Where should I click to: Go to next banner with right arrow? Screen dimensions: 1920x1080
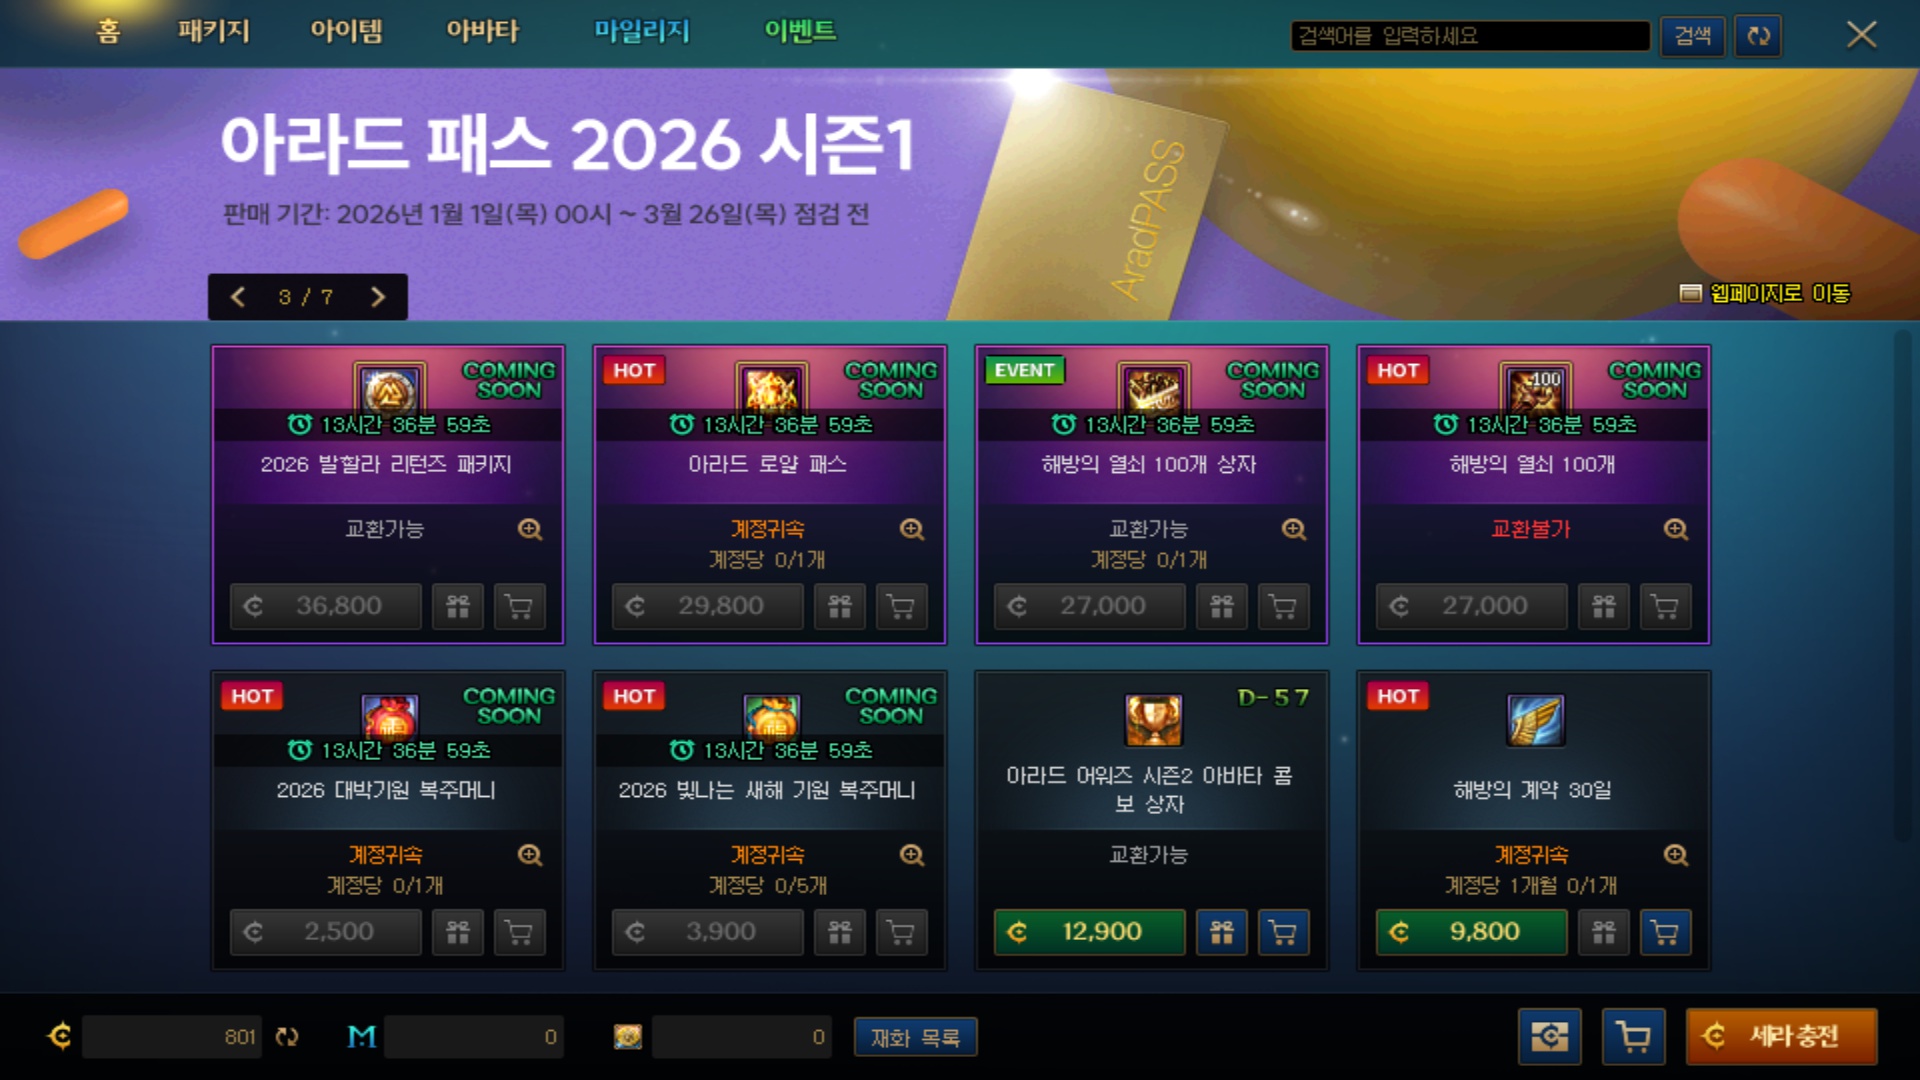click(x=377, y=297)
